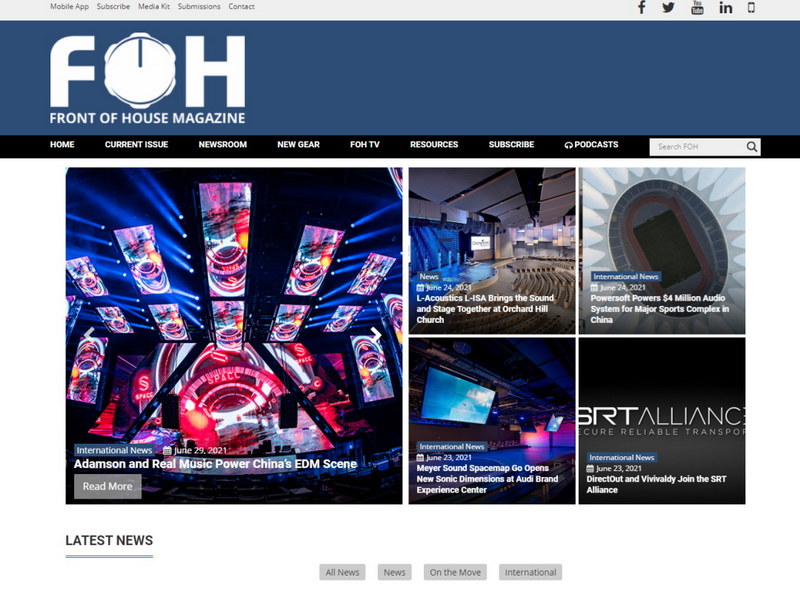Click the June 24, 2021 date on L-Acoustics card
Screen dimensions: 800x612
click(x=448, y=288)
